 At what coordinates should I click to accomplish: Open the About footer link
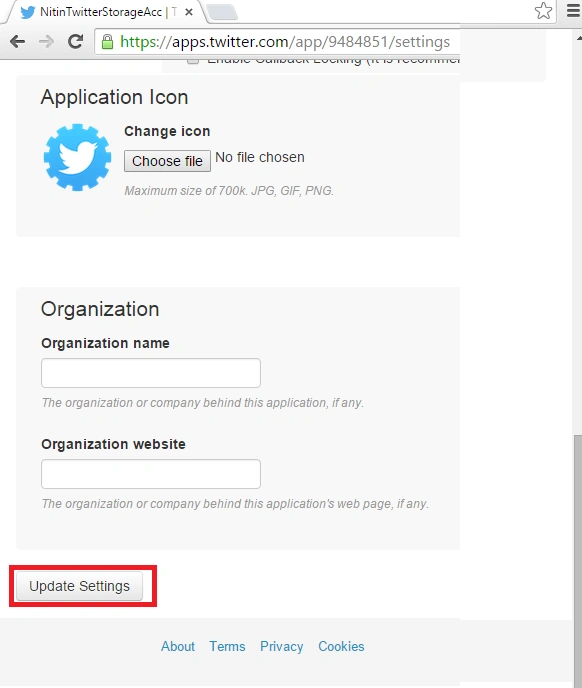click(178, 646)
